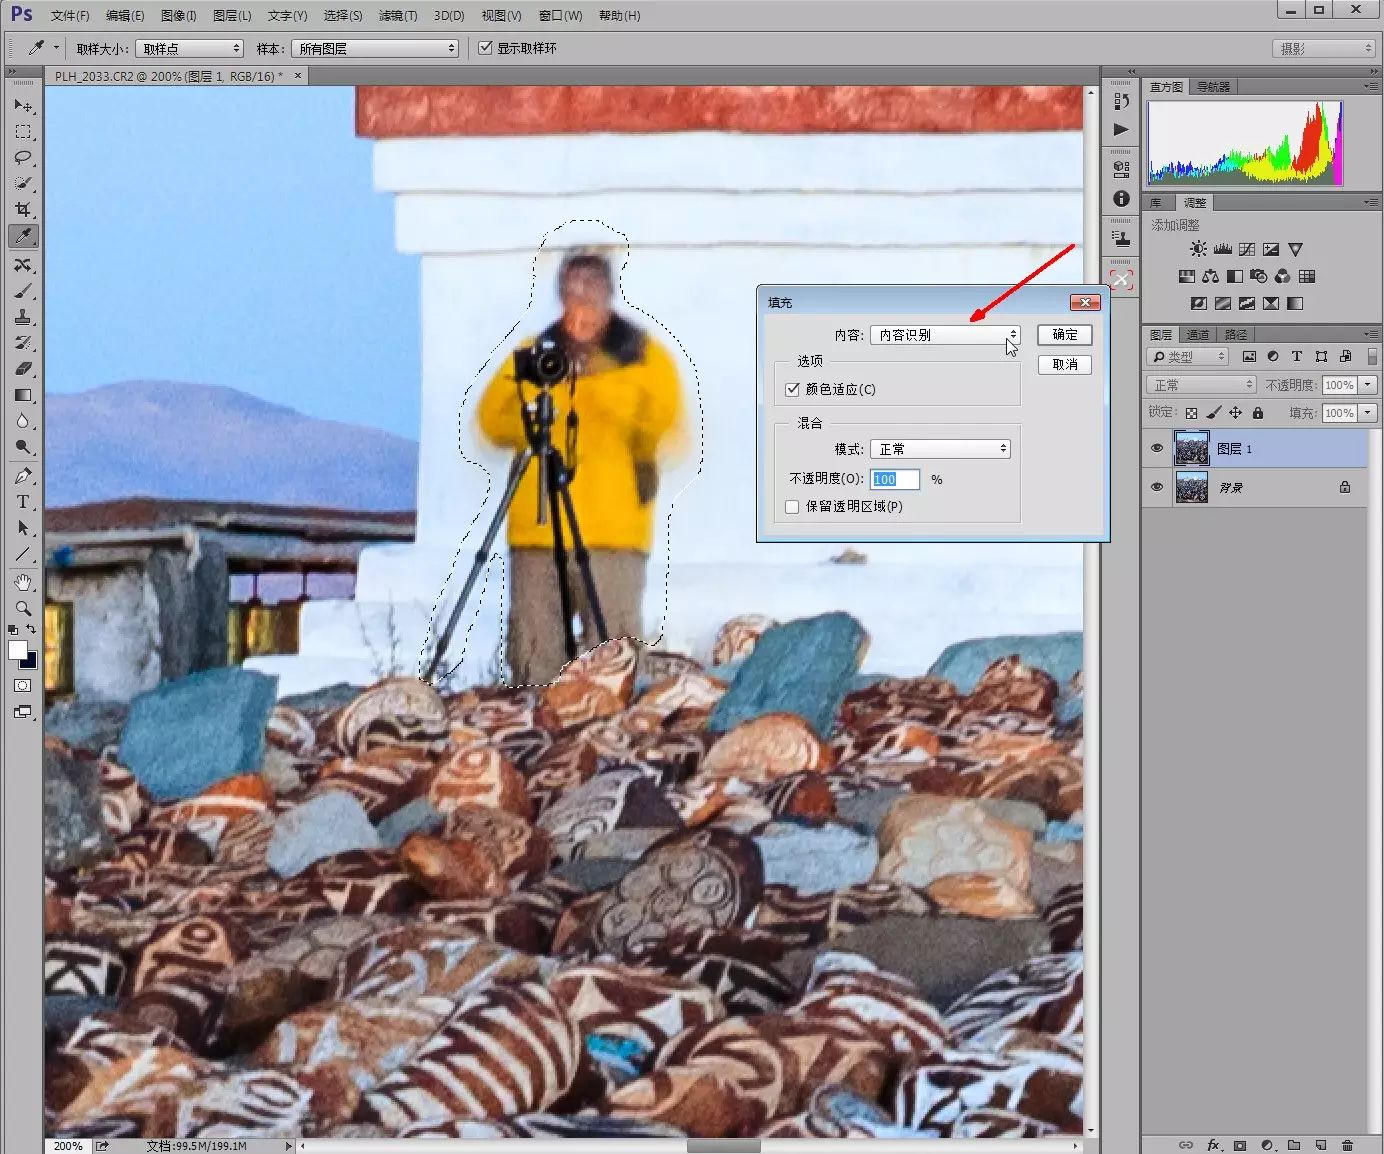1384x1154 pixels.
Task: Select the Pen tool
Action: [x=23, y=476]
